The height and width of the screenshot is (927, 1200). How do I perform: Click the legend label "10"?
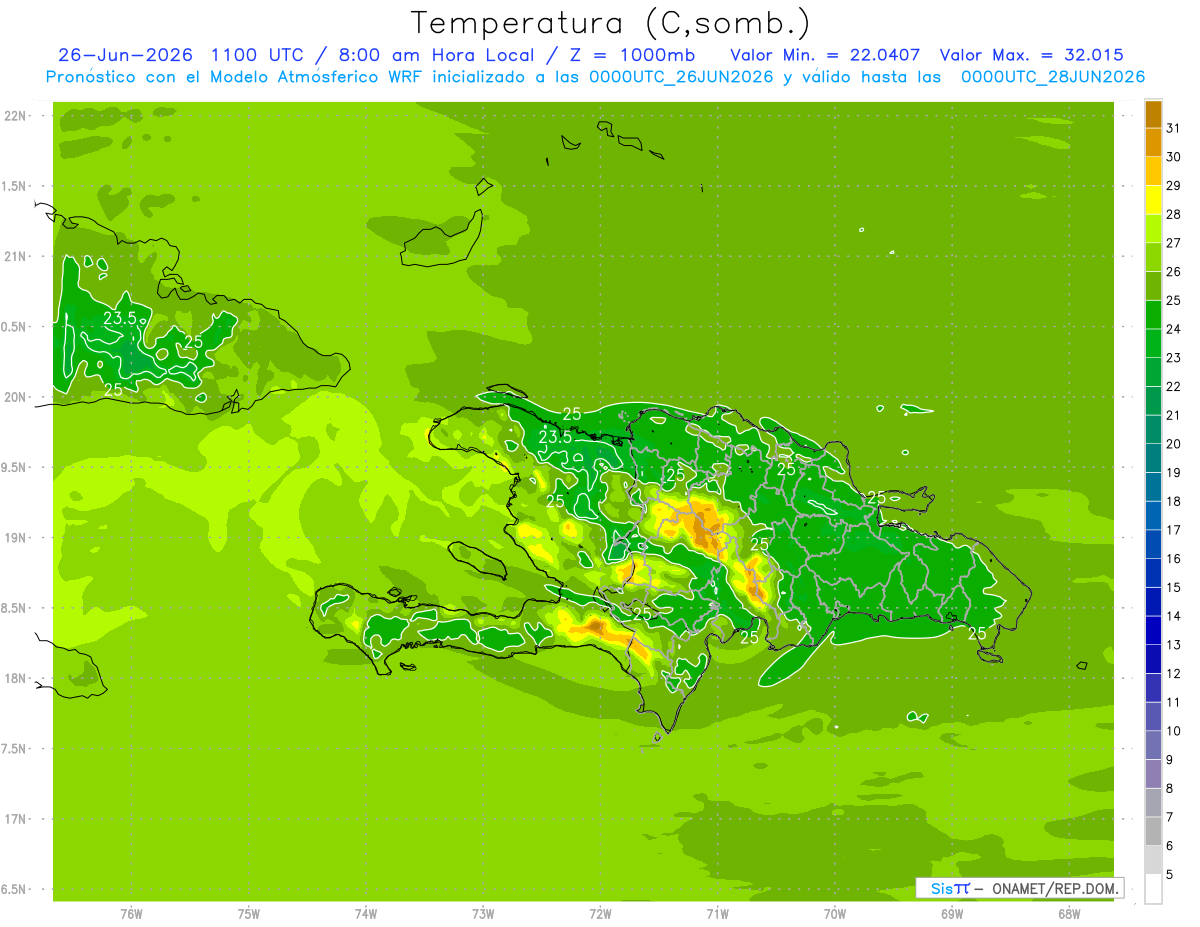tap(1173, 731)
